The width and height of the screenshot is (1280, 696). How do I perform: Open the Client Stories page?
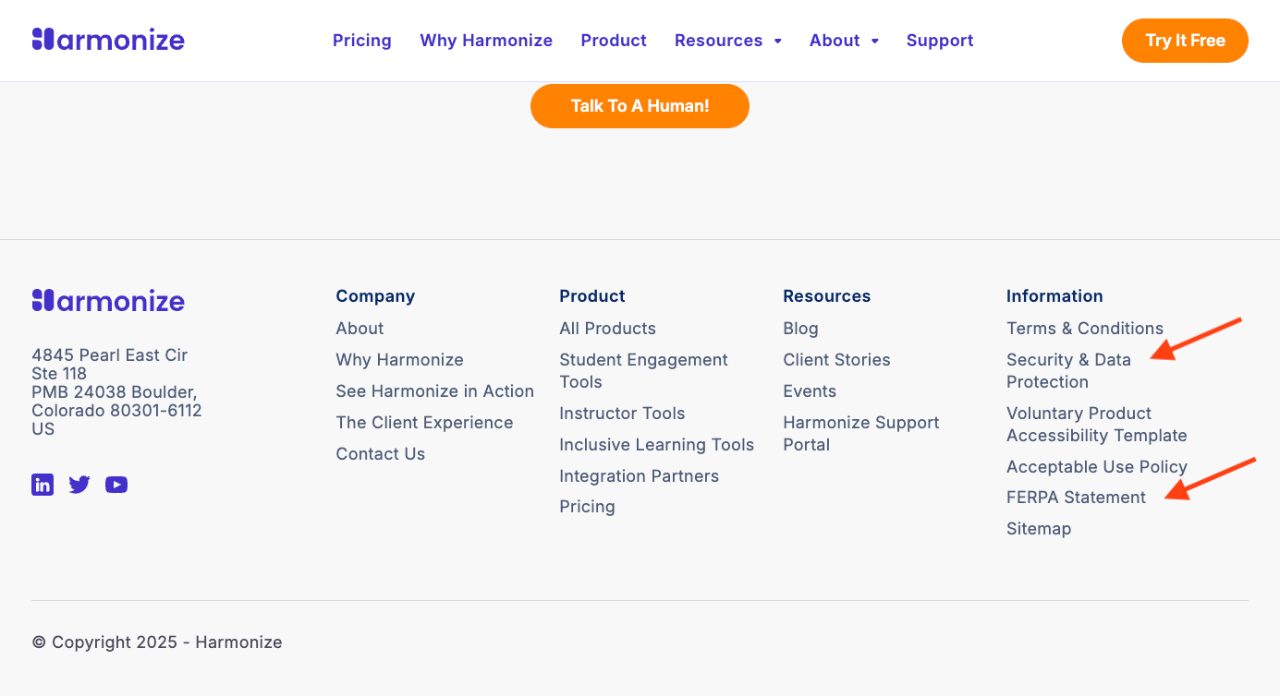(x=836, y=359)
